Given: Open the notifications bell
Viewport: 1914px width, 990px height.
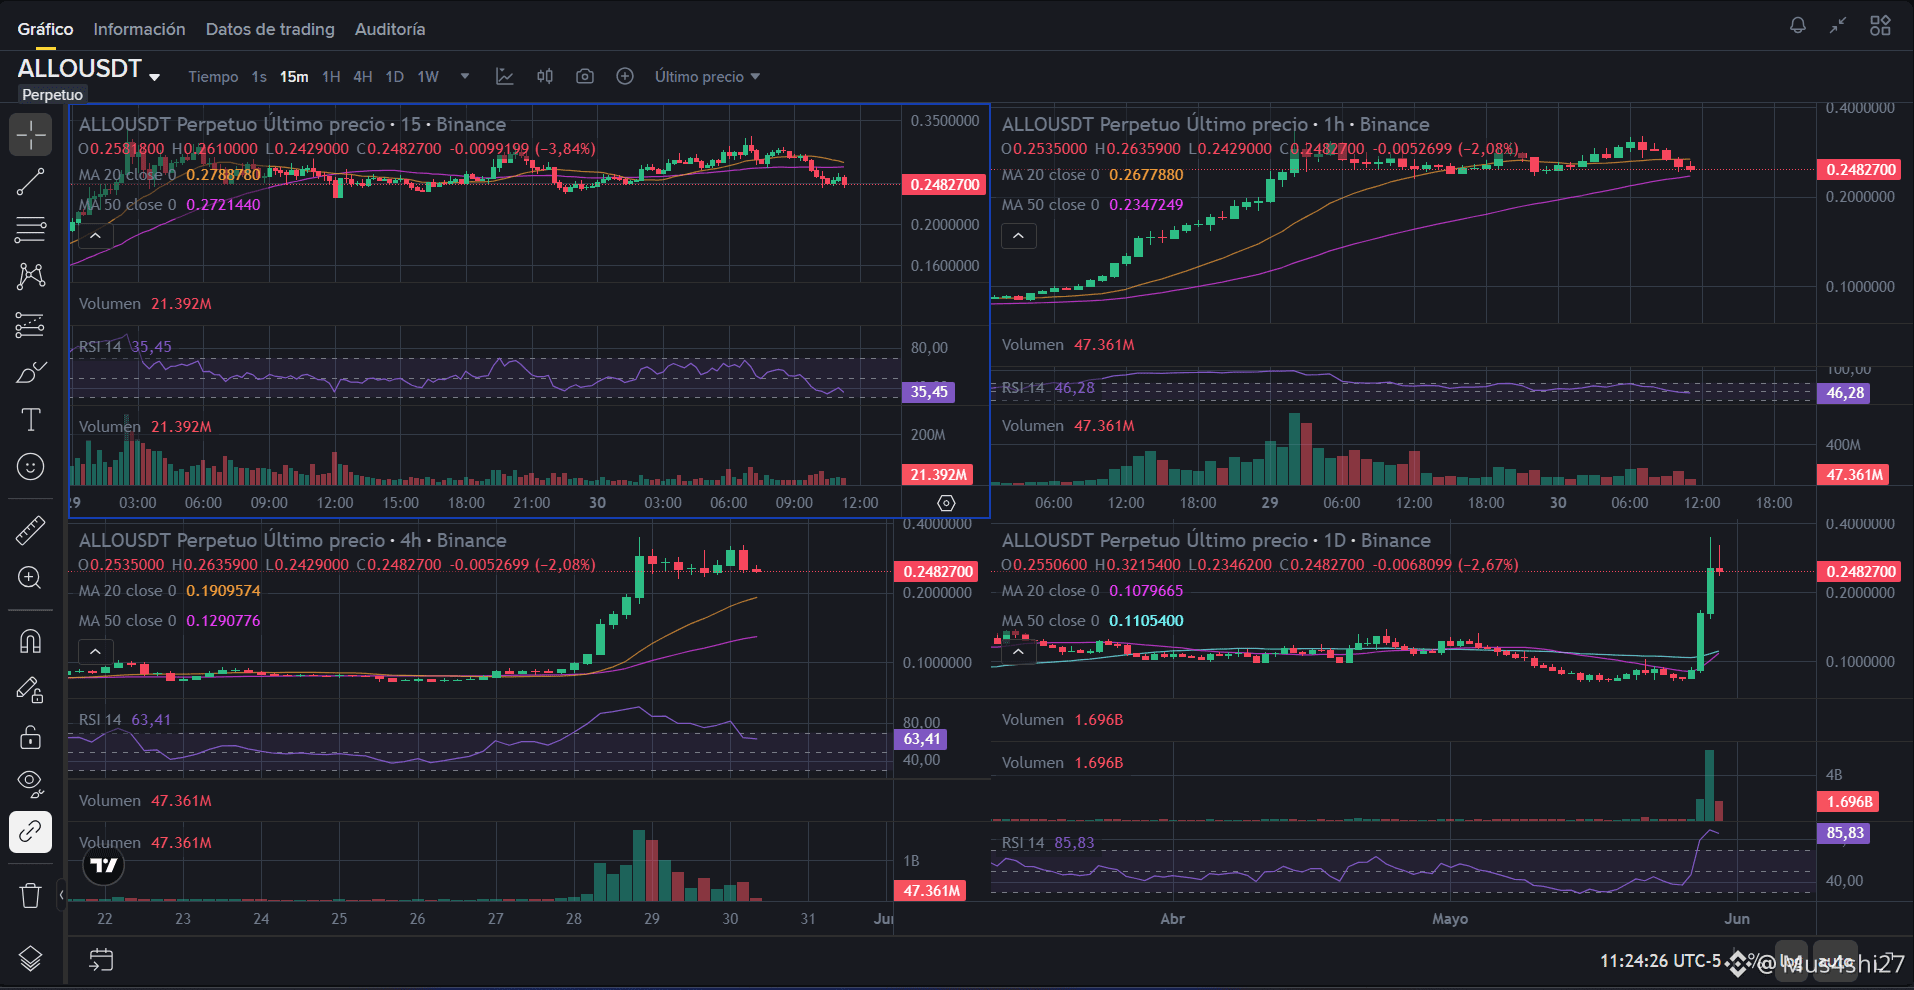Looking at the screenshot, I should 1797,26.
